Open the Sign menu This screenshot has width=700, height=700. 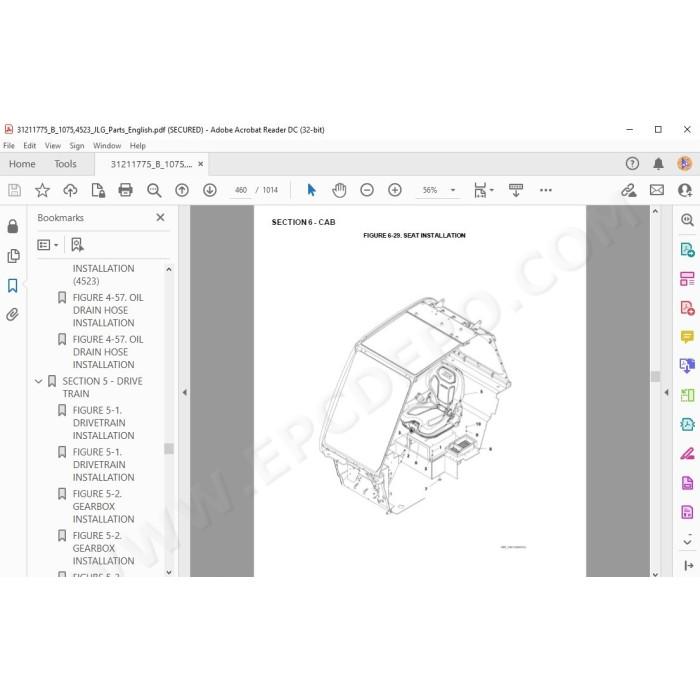pos(77,146)
